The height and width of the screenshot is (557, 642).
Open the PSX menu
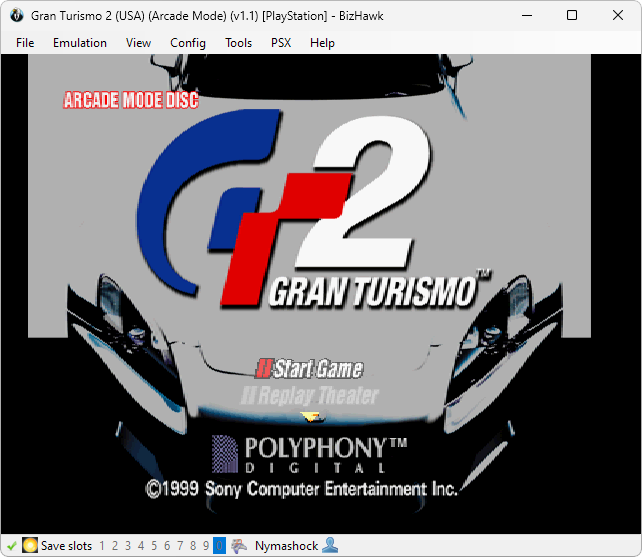point(281,43)
